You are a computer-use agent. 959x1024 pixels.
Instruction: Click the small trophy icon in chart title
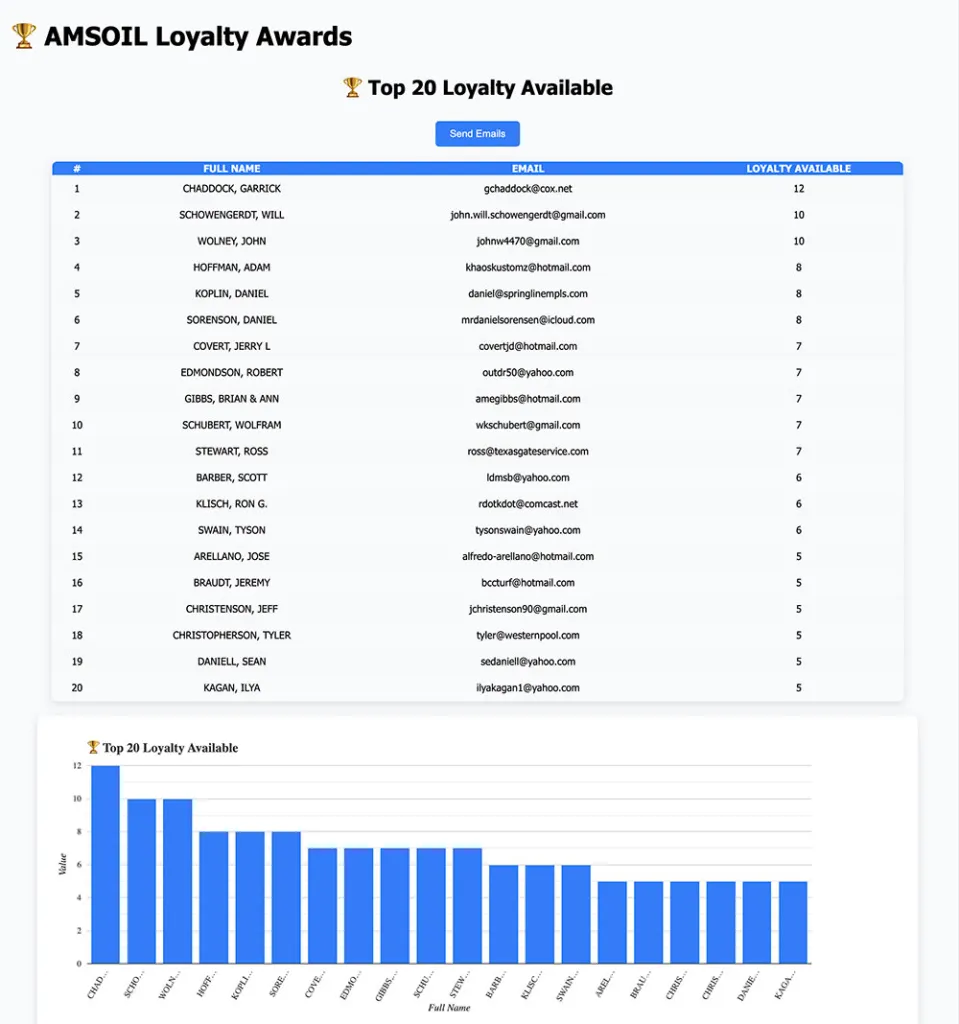(x=93, y=747)
